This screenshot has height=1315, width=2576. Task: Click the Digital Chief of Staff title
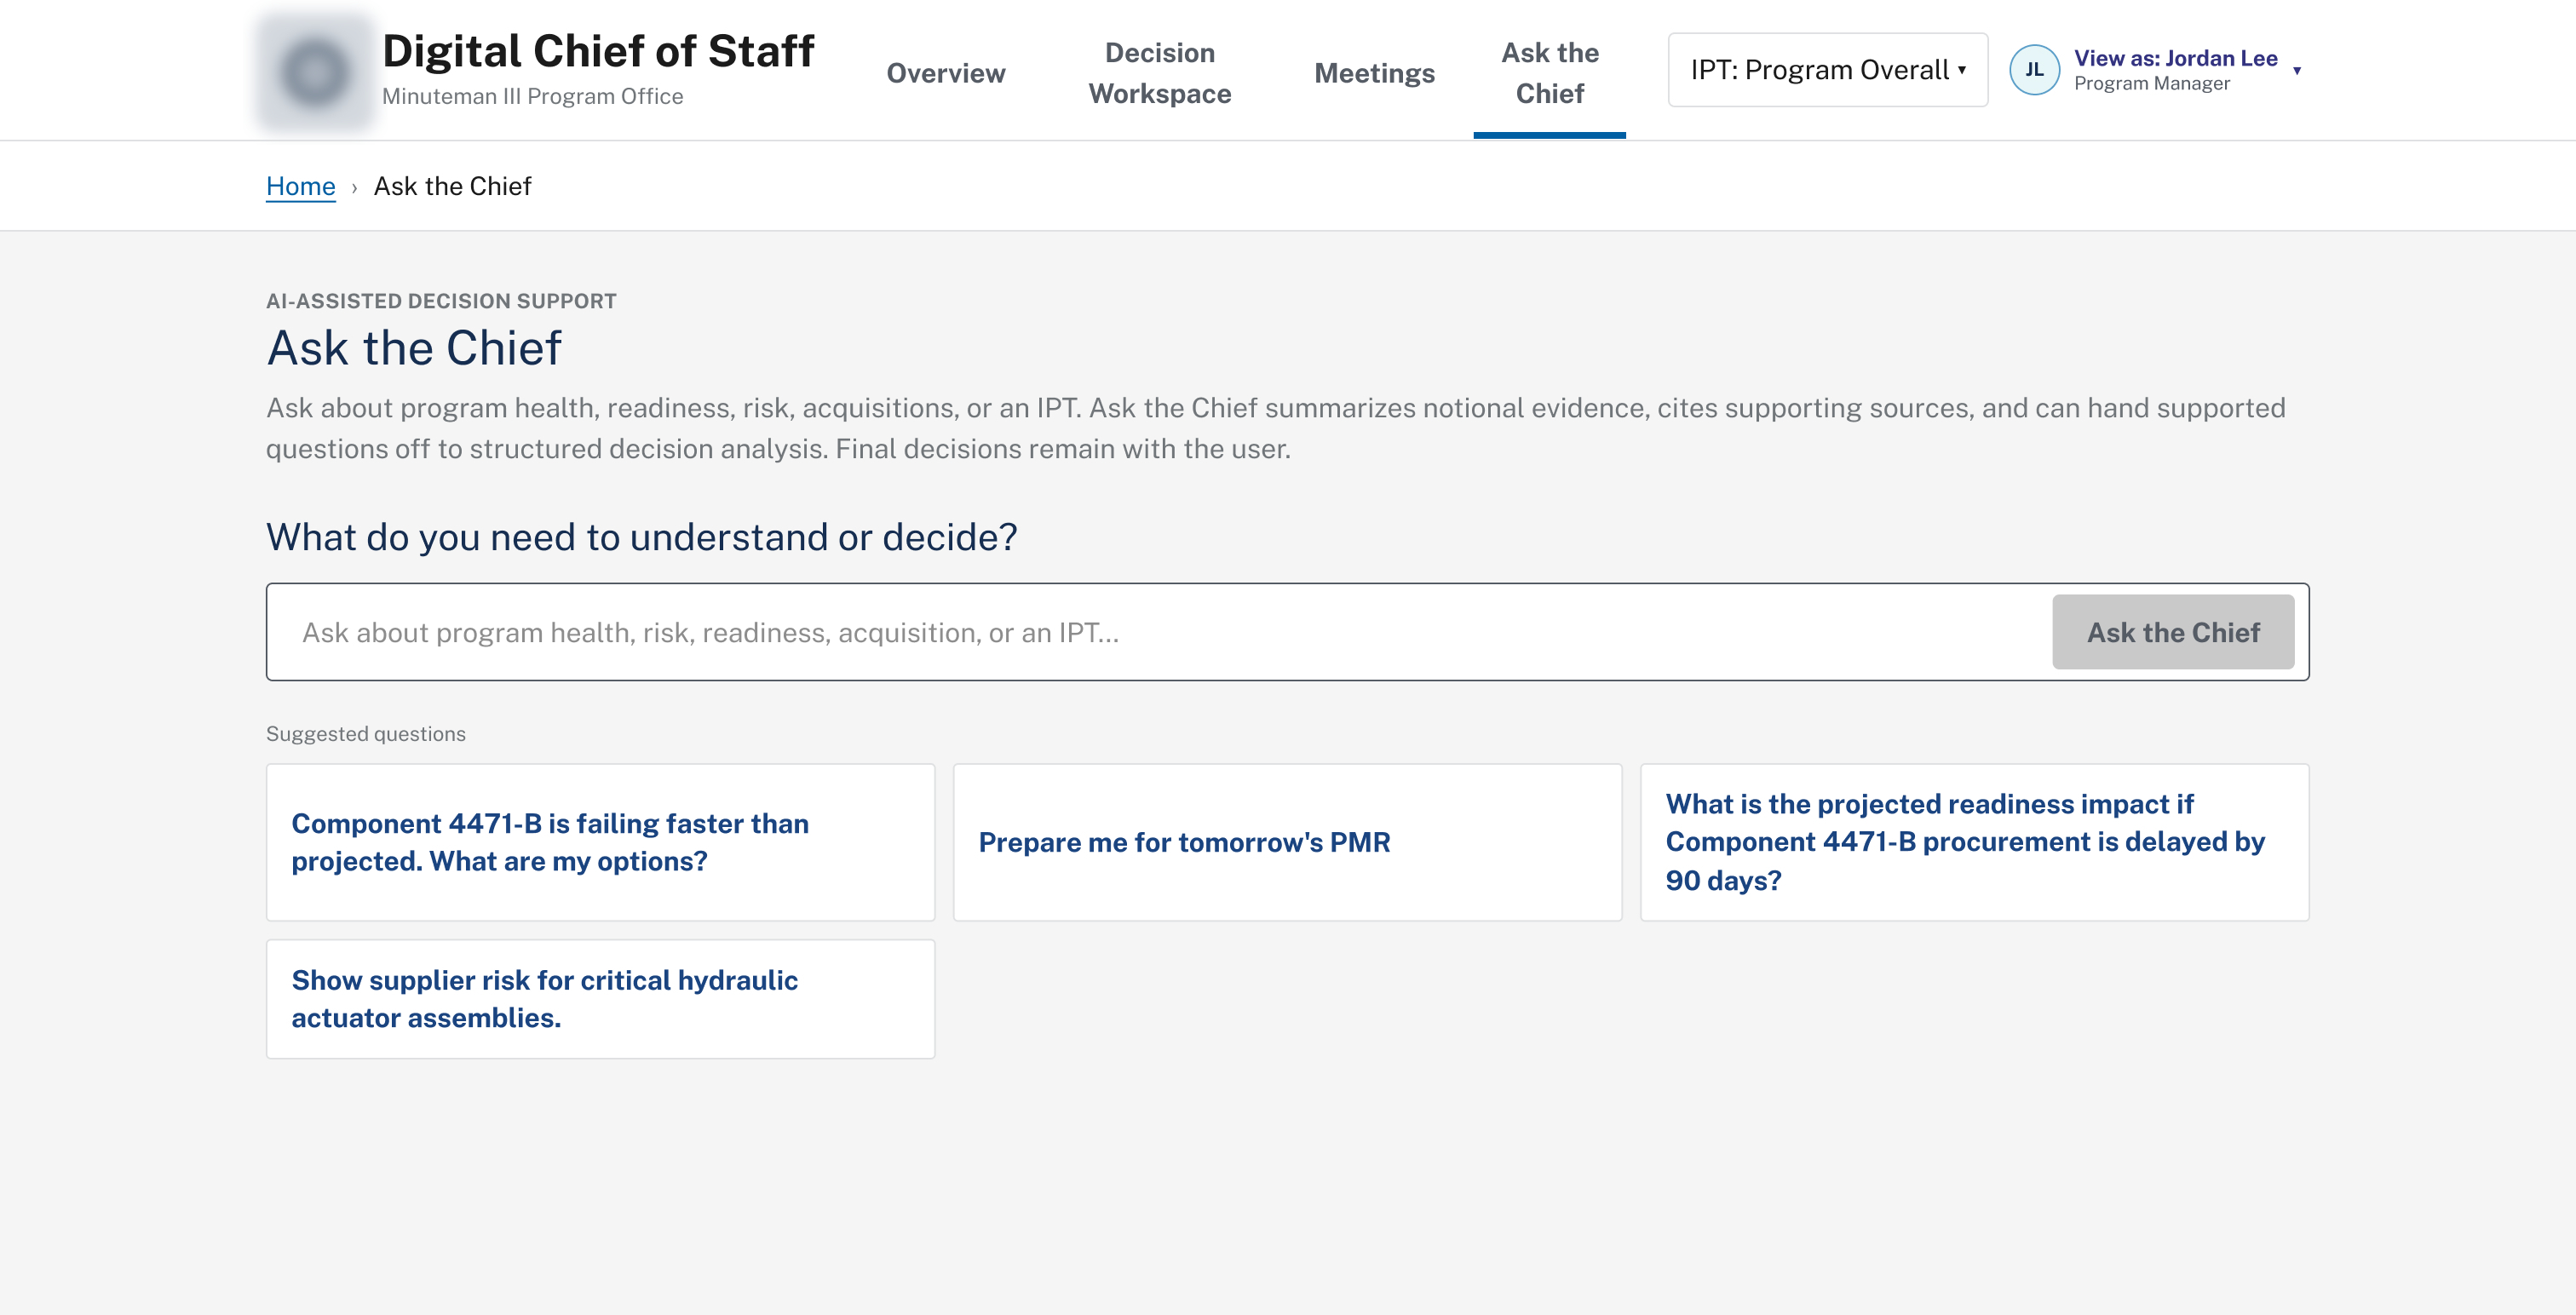pos(598,51)
